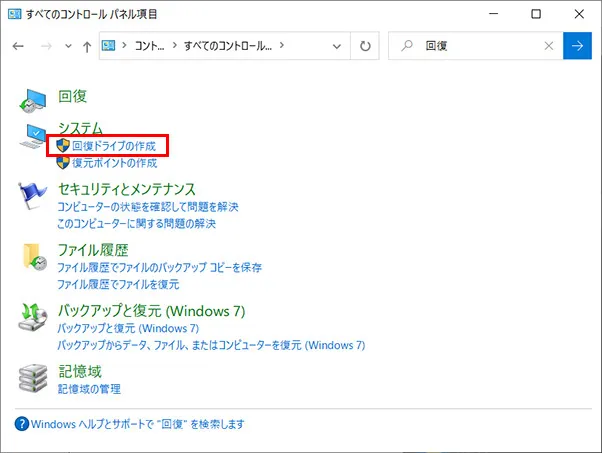The width and height of the screenshot is (602, 453).
Task: Open 復元ポイントの作成 link
Action: (x=115, y=163)
